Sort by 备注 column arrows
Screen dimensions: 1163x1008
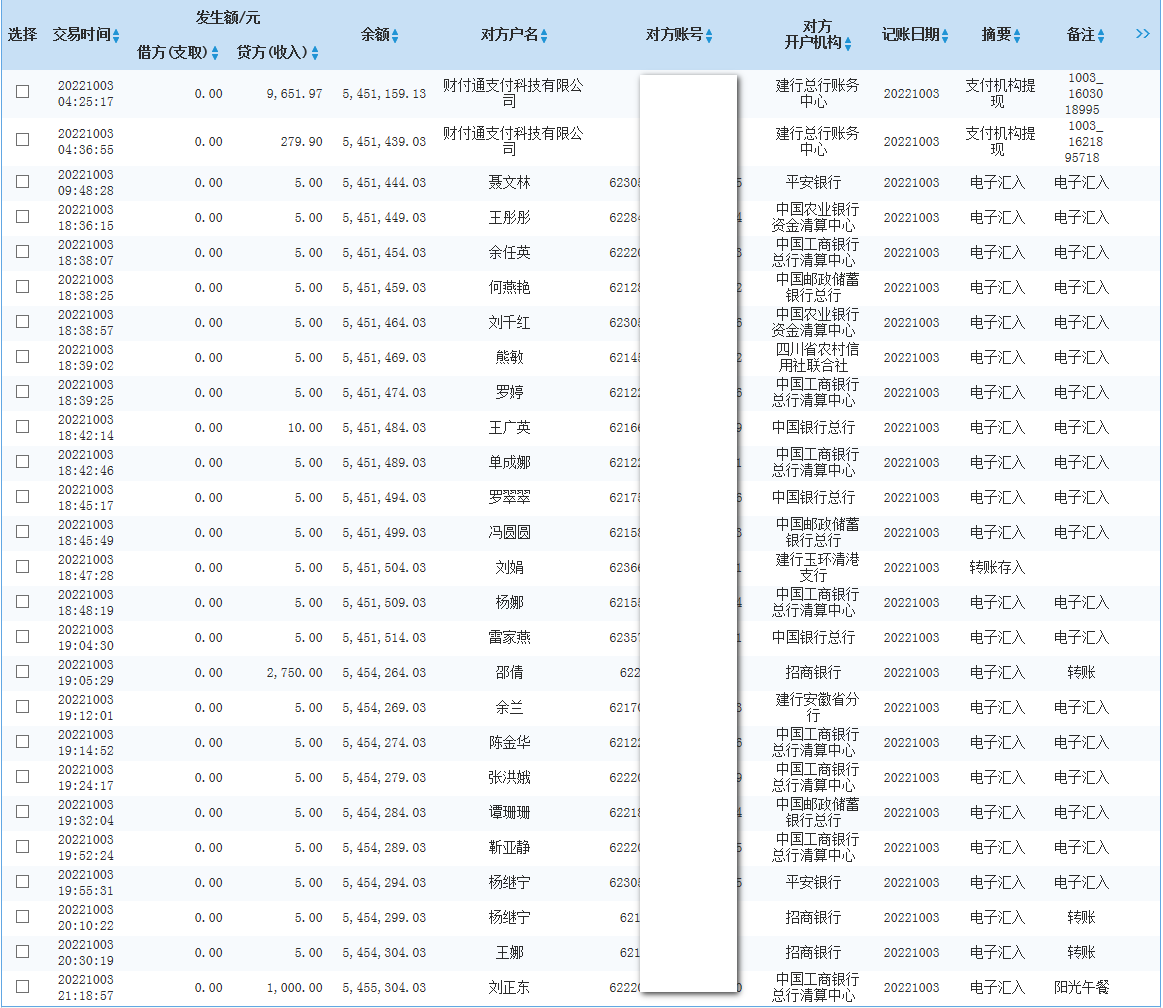coord(1101,35)
